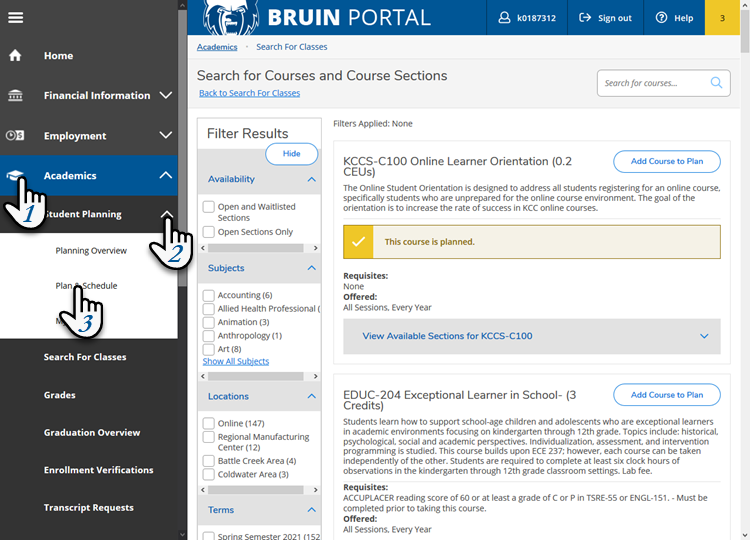Click the user profile icon beside k0187312

coord(504,18)
